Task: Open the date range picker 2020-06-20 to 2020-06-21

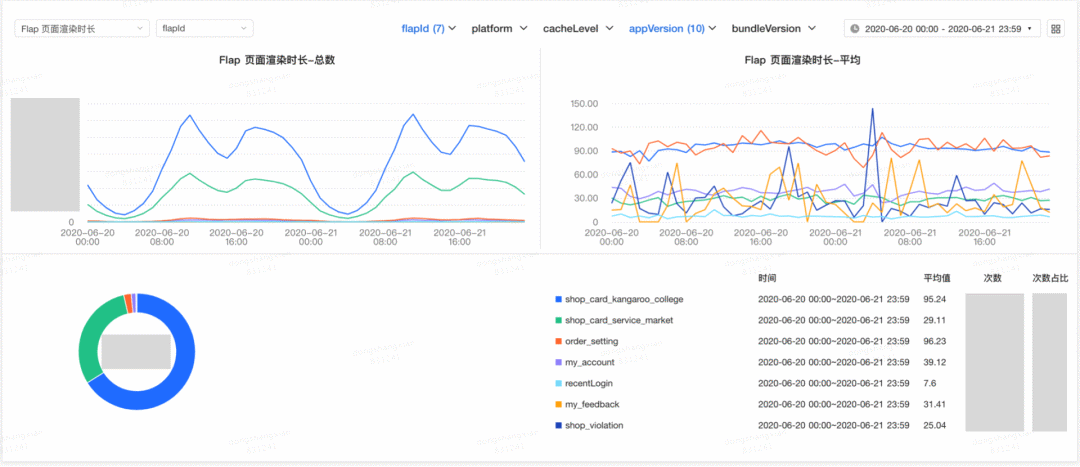Action: pyautogui.click(x=942, y=29)
